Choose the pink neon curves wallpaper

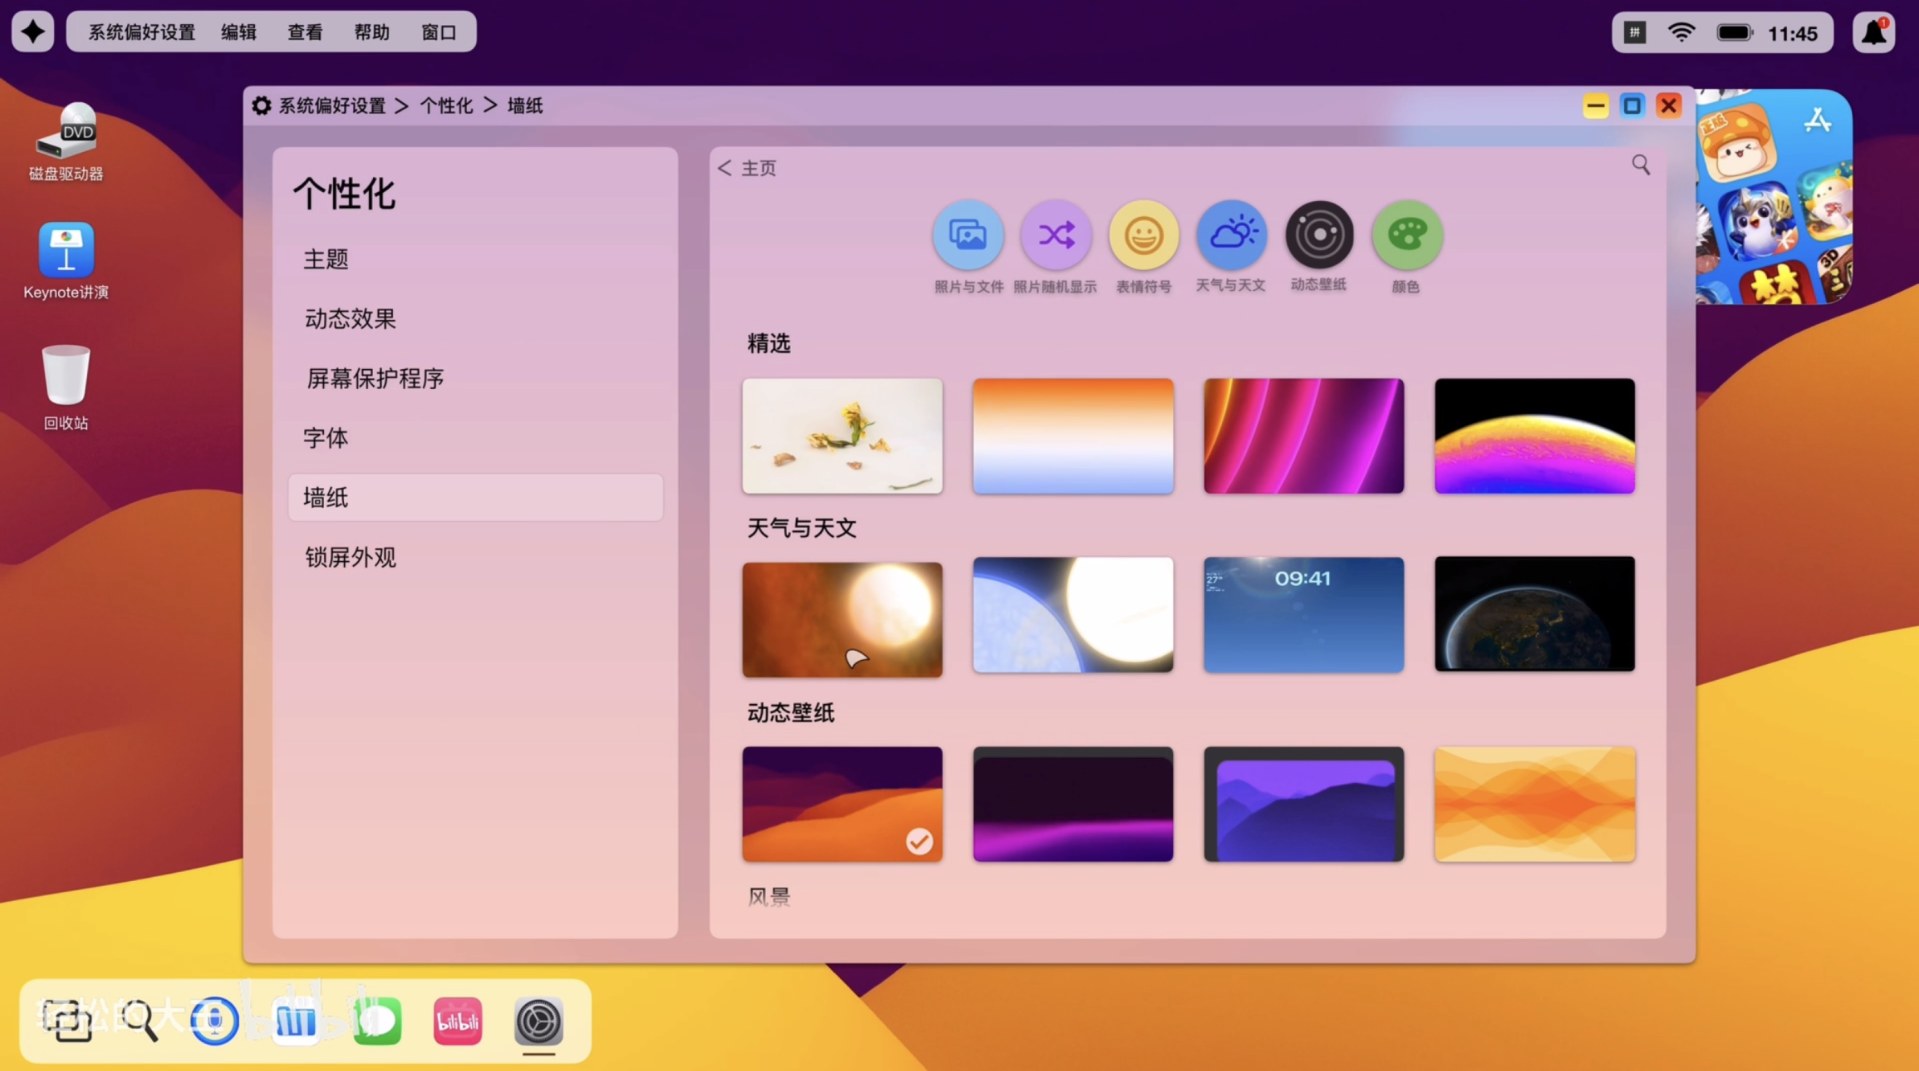click(x=1304, y=436)
